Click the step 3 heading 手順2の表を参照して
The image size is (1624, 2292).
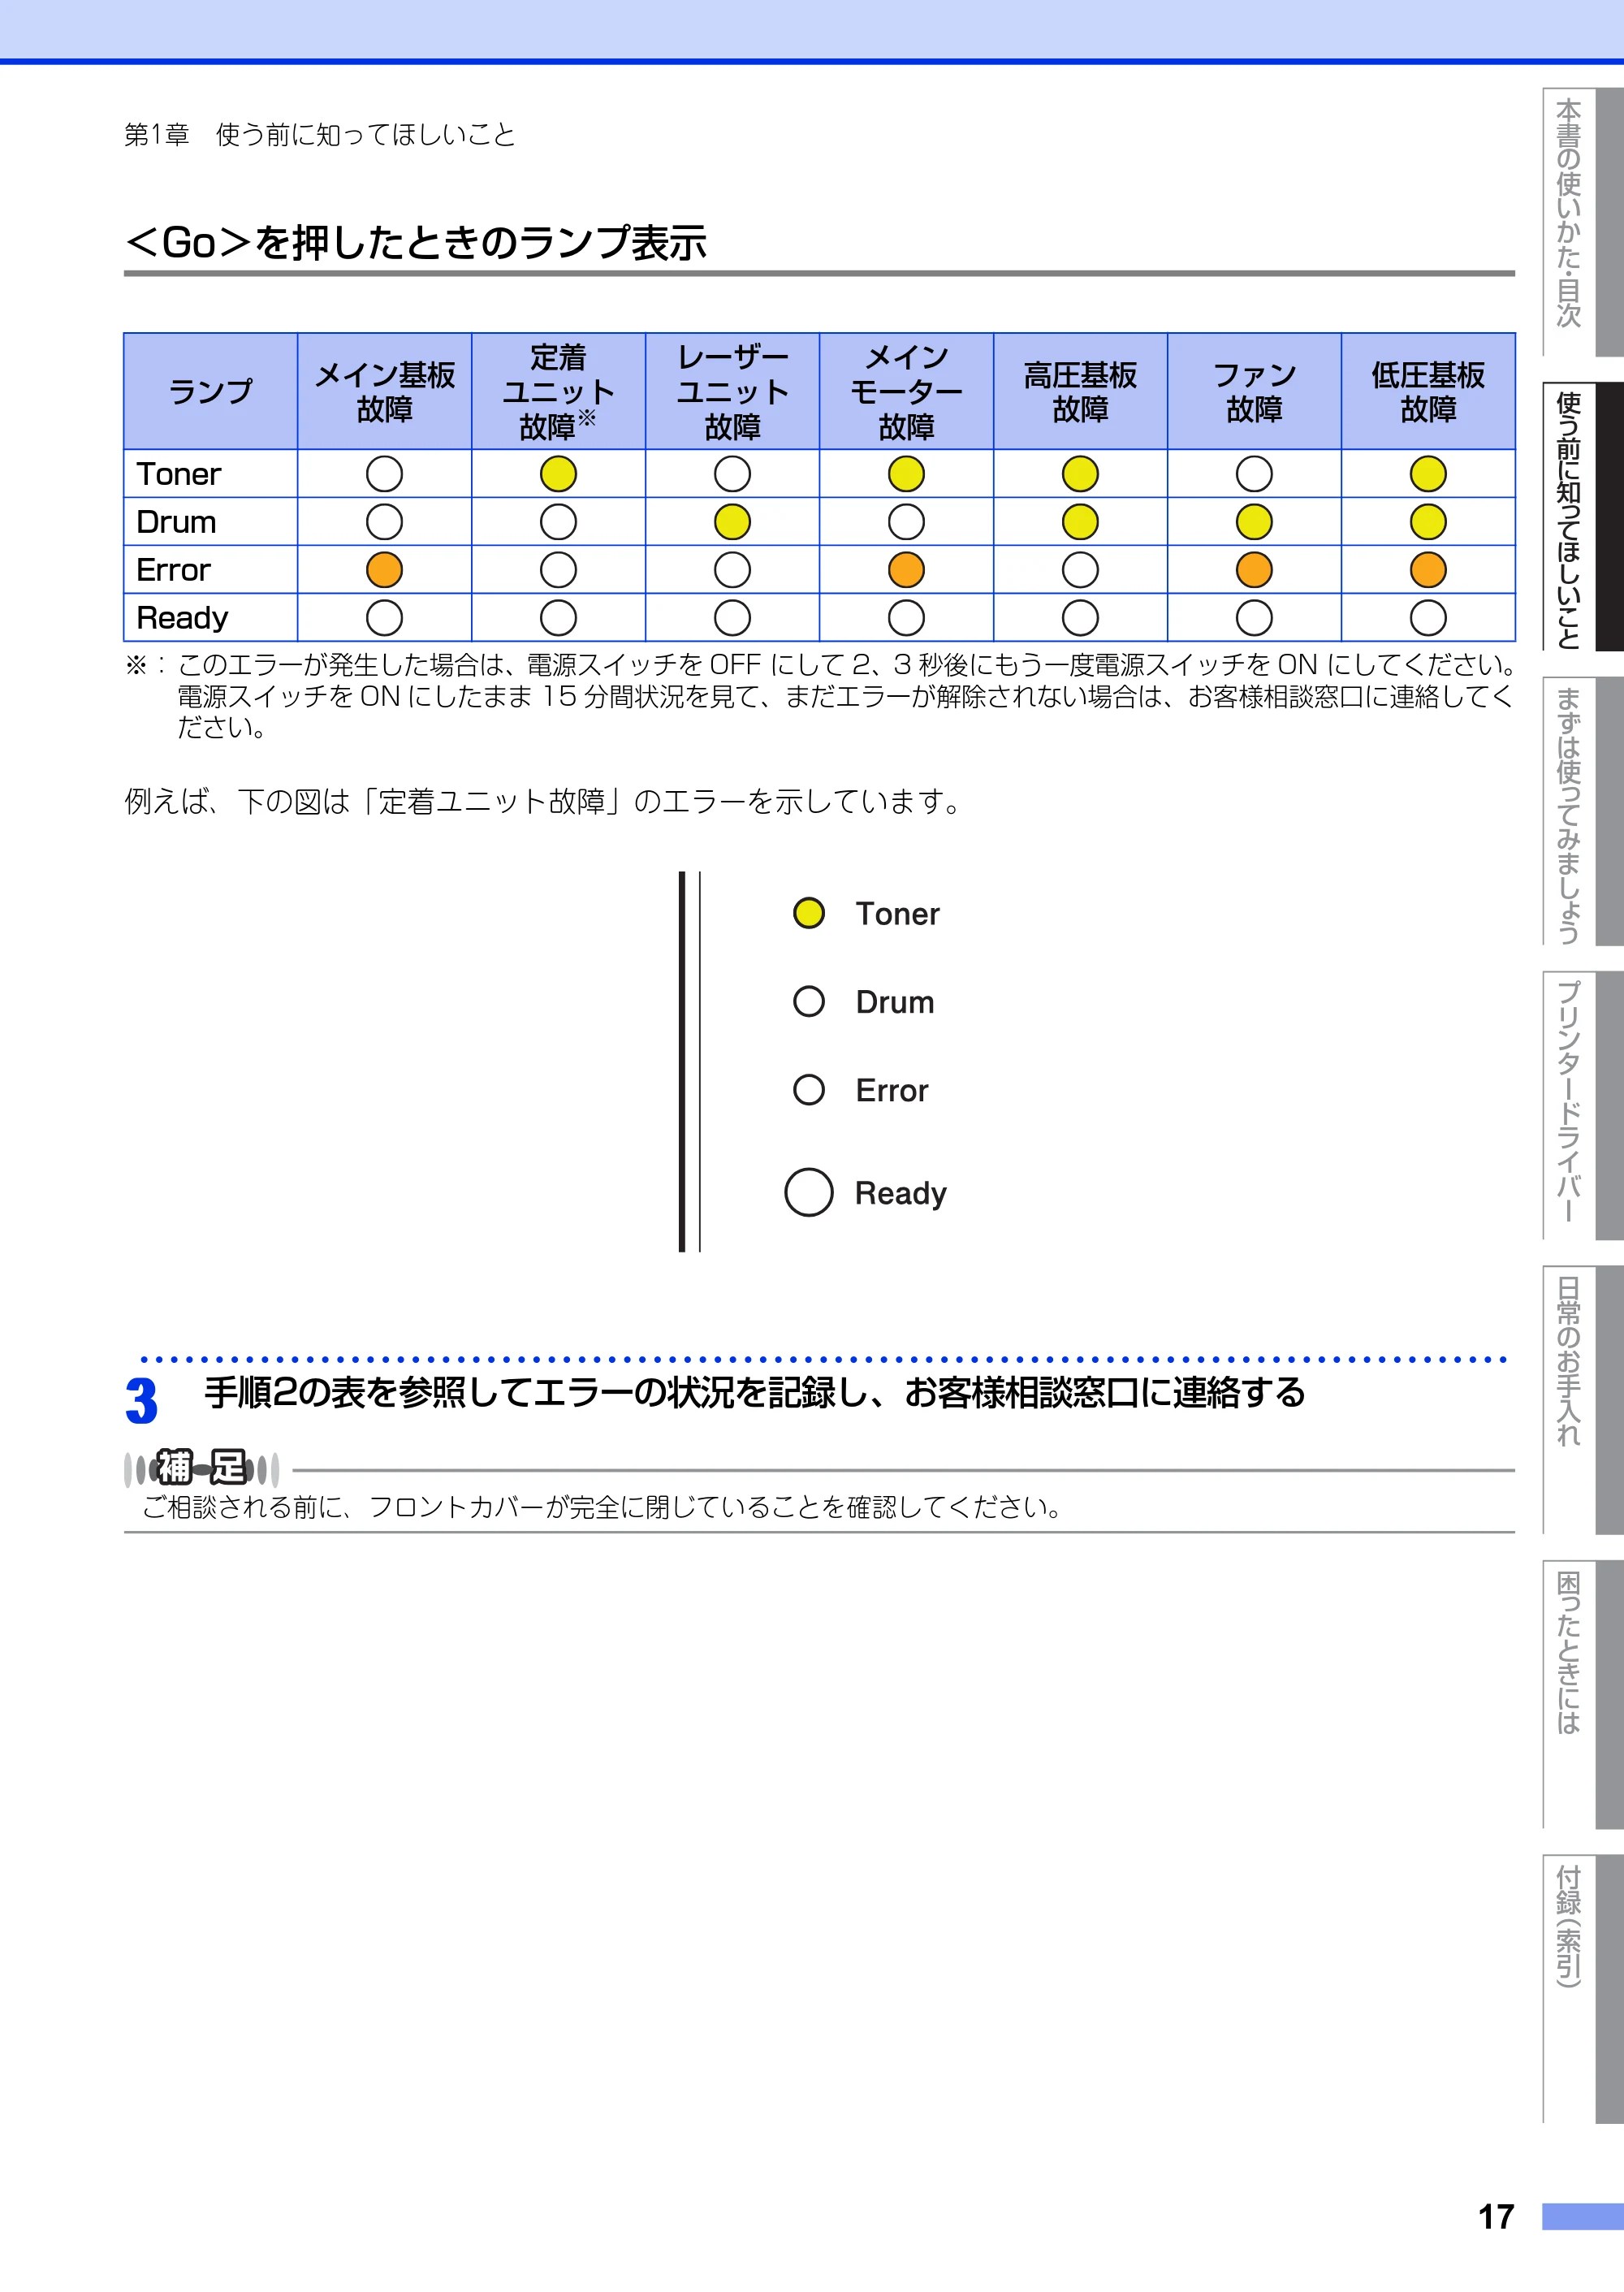(755, 1392)
